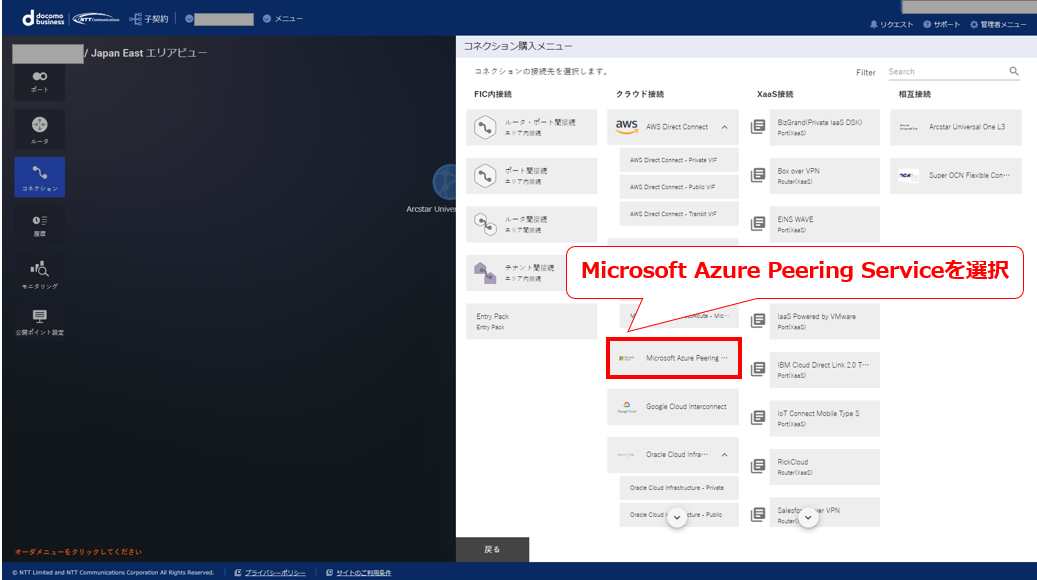Click the クラウド接続 column header
Viewport: 1037px width, 580px height.
(x=640, y=95)
